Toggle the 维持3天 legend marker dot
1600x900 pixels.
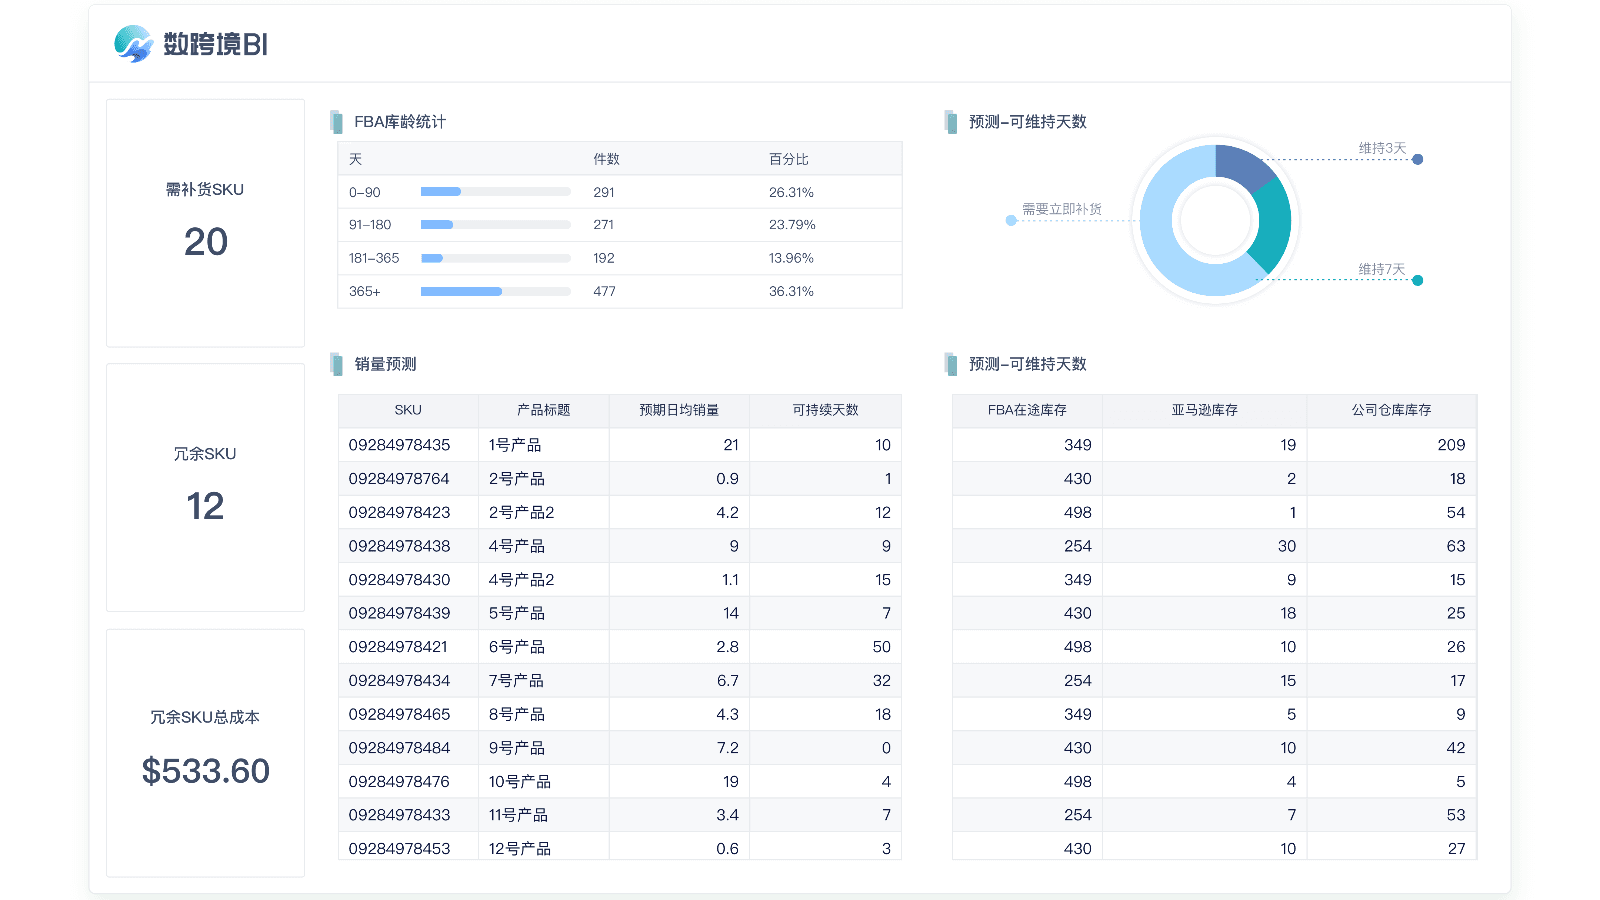coord(1419,158)
